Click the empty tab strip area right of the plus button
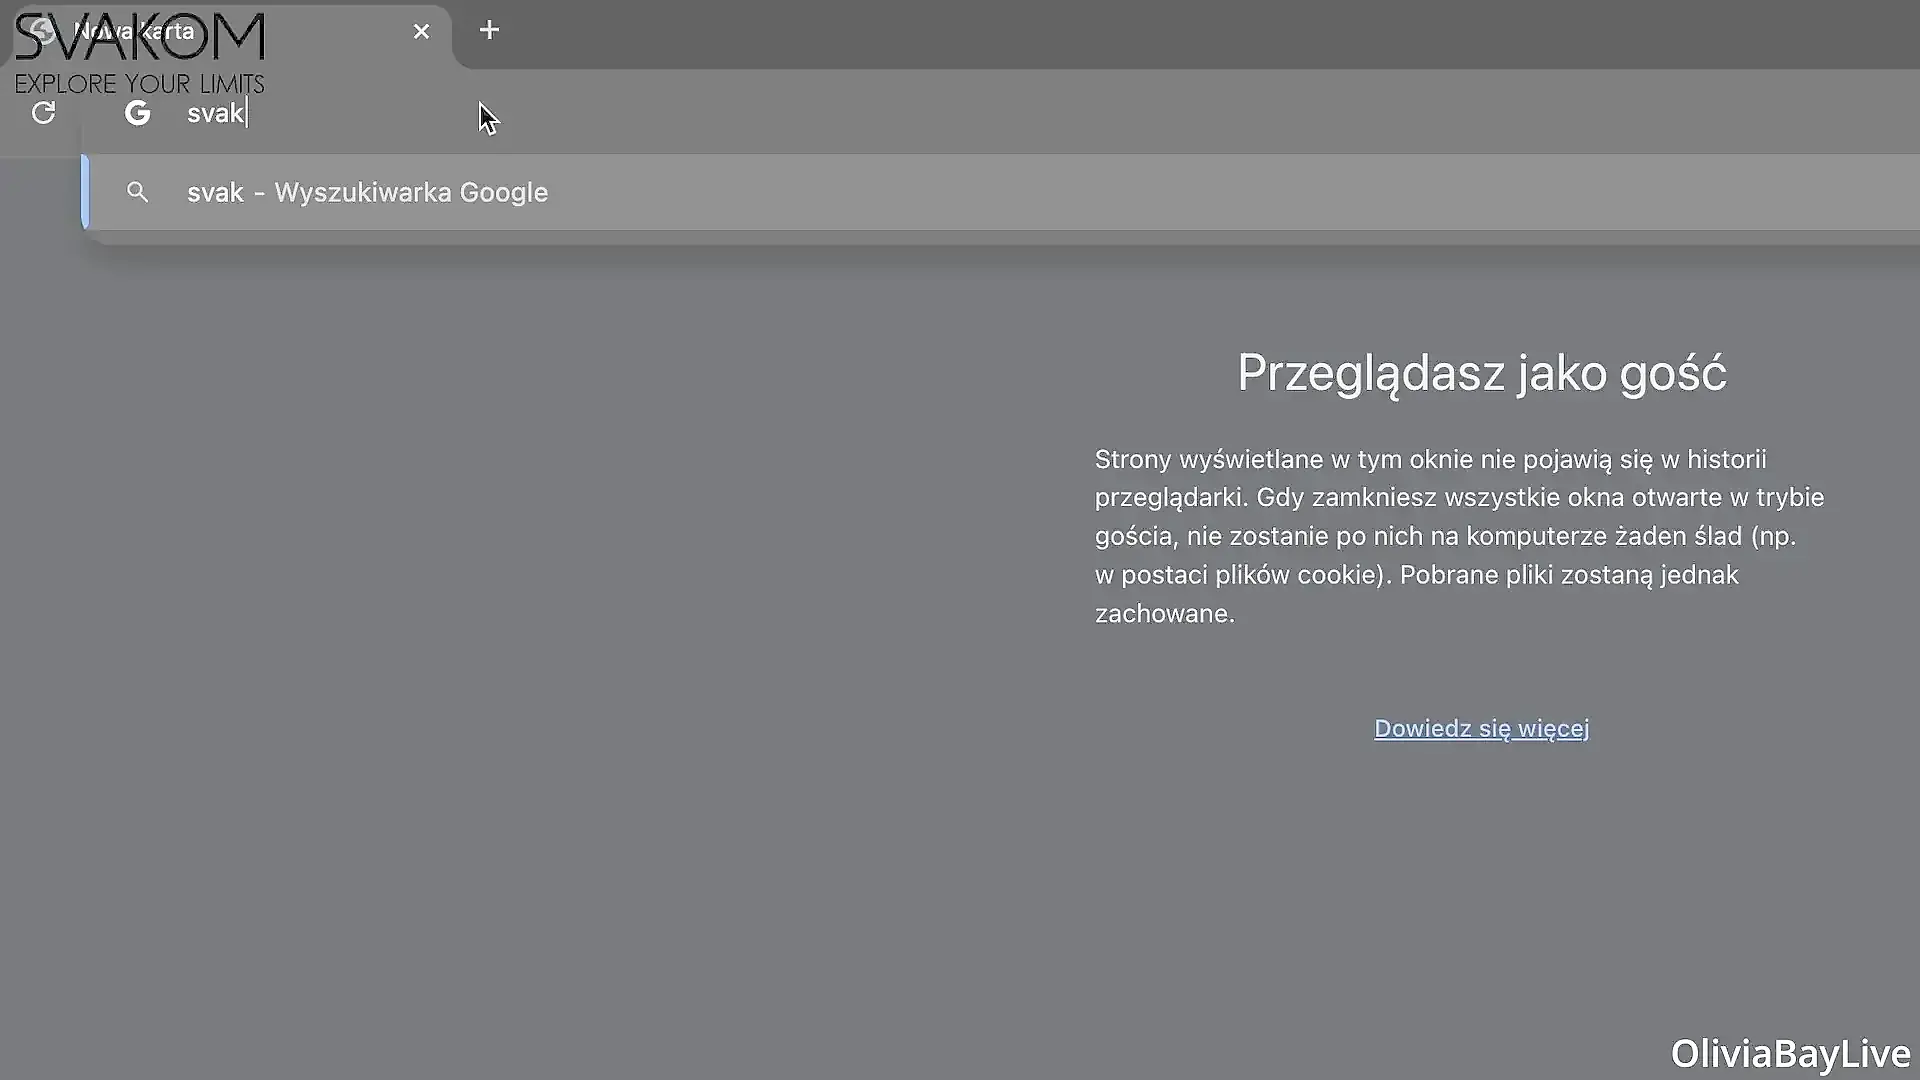 [1100, 32]
